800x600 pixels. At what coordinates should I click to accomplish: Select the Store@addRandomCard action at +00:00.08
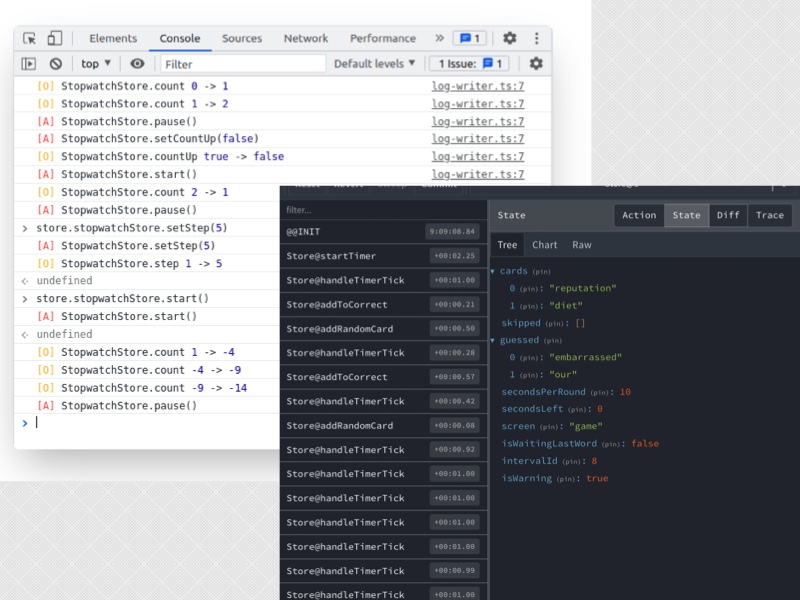[x=383, y=426]
